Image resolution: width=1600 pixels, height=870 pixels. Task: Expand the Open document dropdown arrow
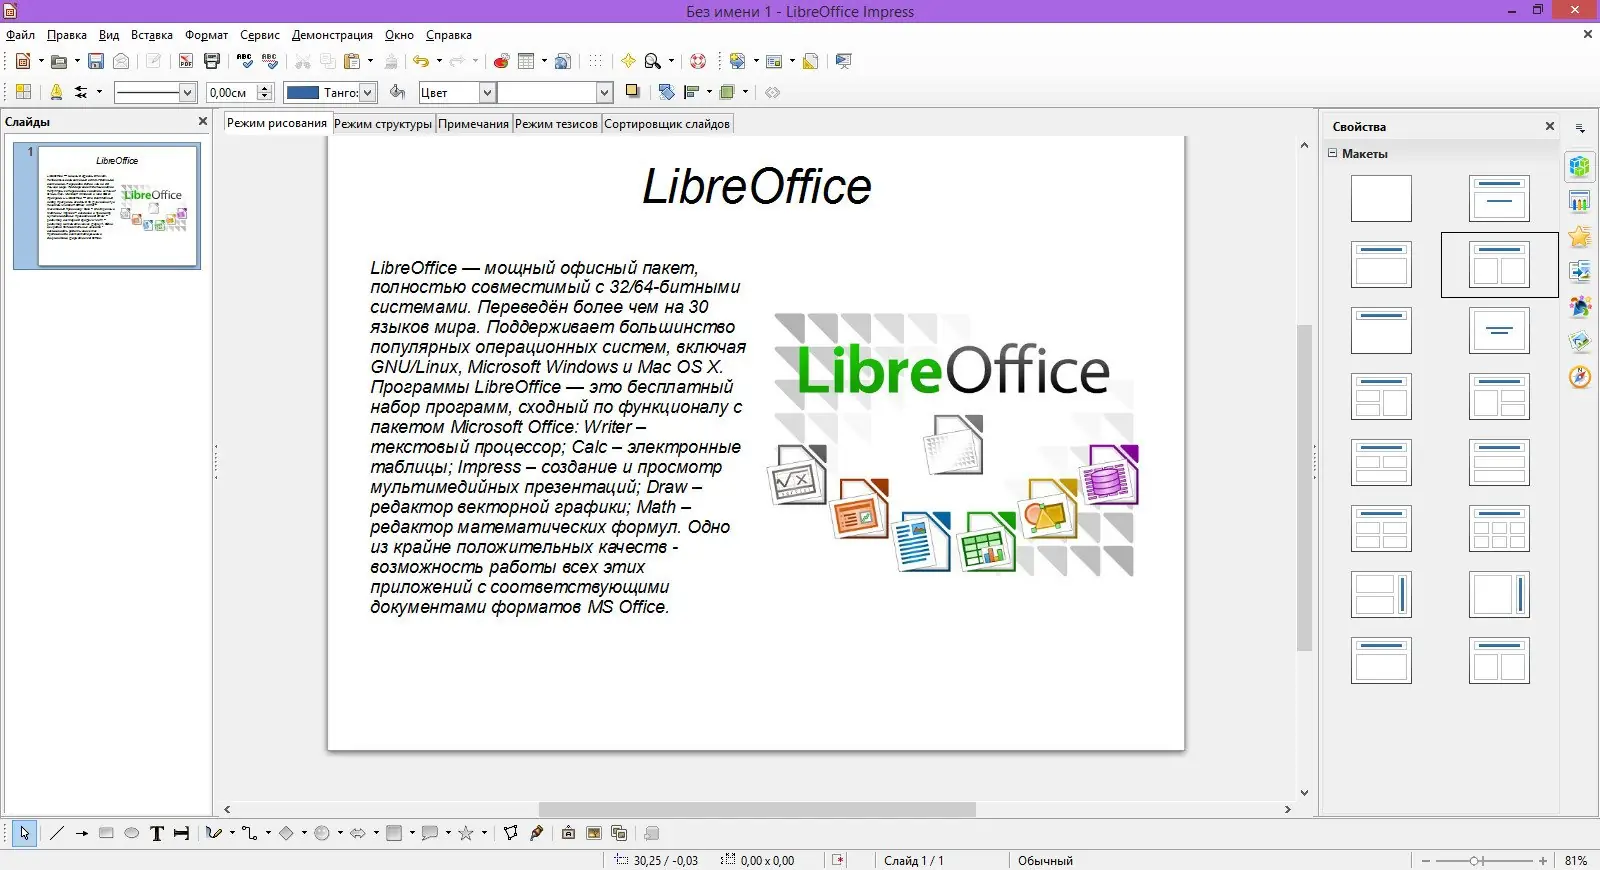coord(77,61)
